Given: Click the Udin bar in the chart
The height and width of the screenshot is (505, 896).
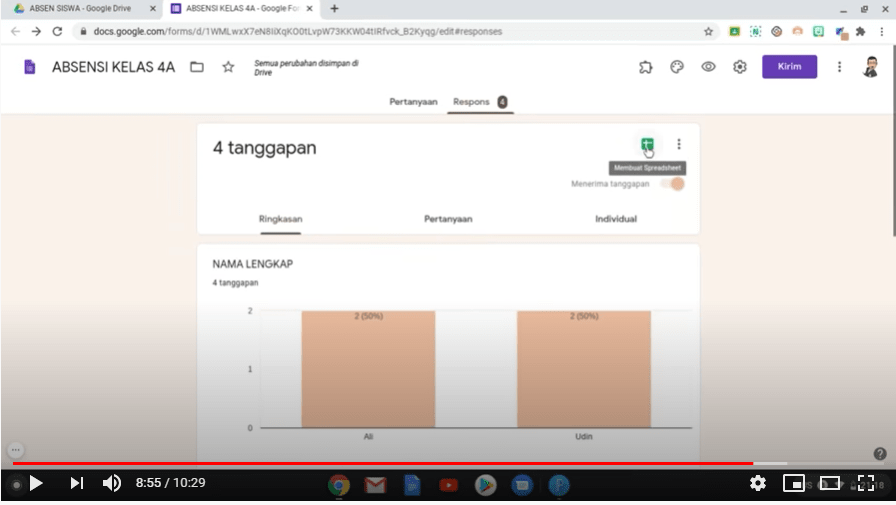Looking at the screenshot, I should click(583, 369).
